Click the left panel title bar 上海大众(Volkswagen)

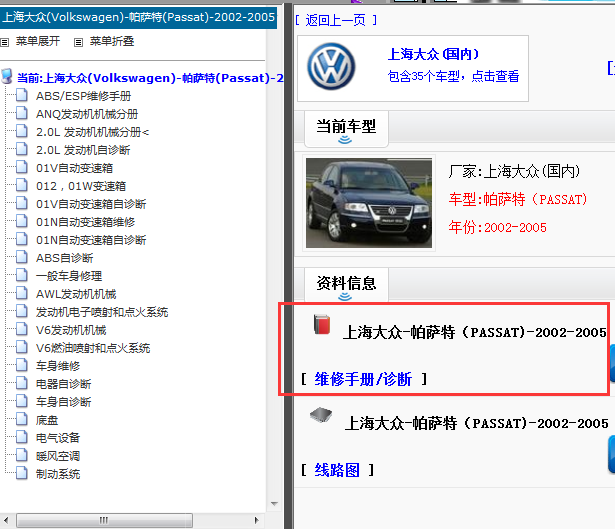(138, 17)
